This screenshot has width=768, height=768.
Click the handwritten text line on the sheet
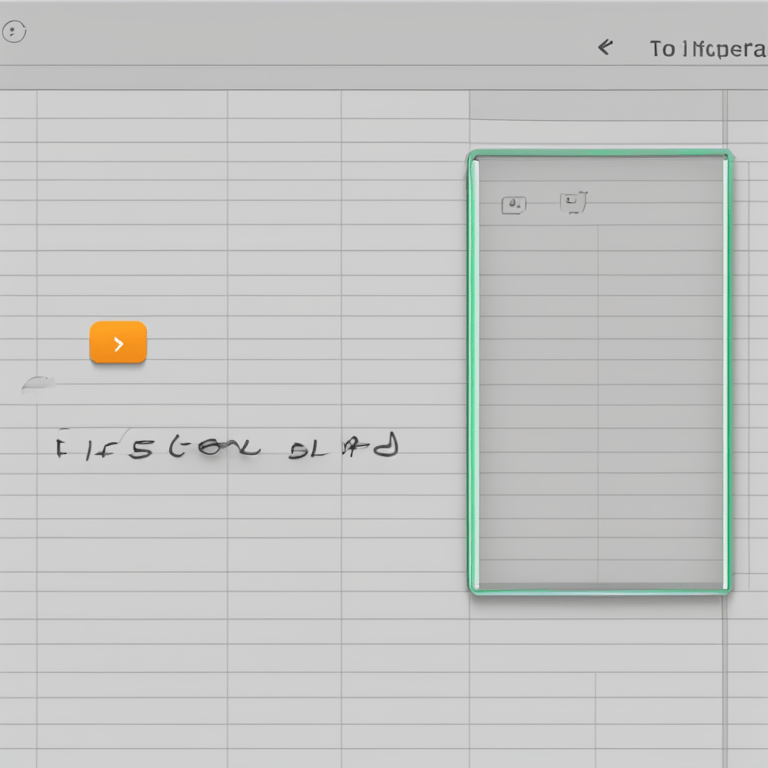227,446
